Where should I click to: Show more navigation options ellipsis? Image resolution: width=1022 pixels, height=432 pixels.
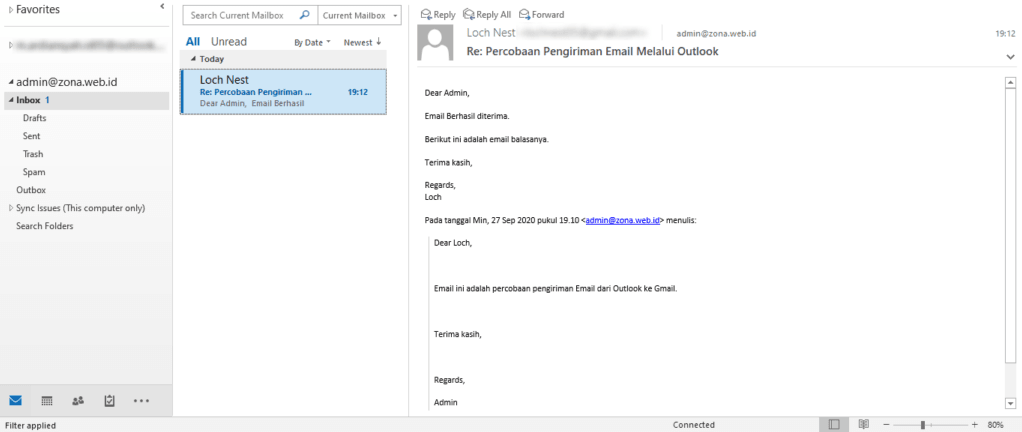tap(141, 401)
